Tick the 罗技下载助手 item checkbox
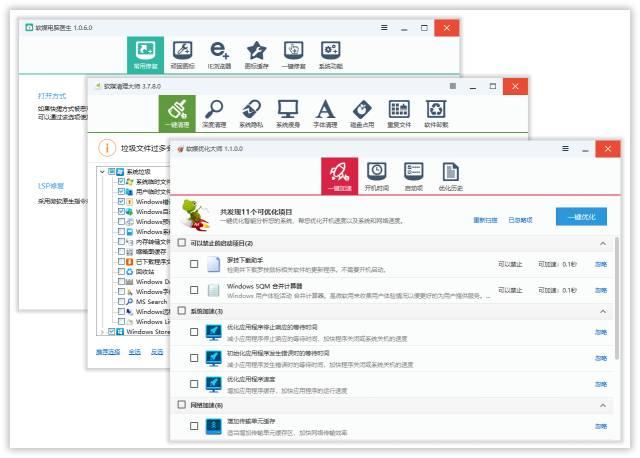Screen dimensions: 640x458 point(194,264)
